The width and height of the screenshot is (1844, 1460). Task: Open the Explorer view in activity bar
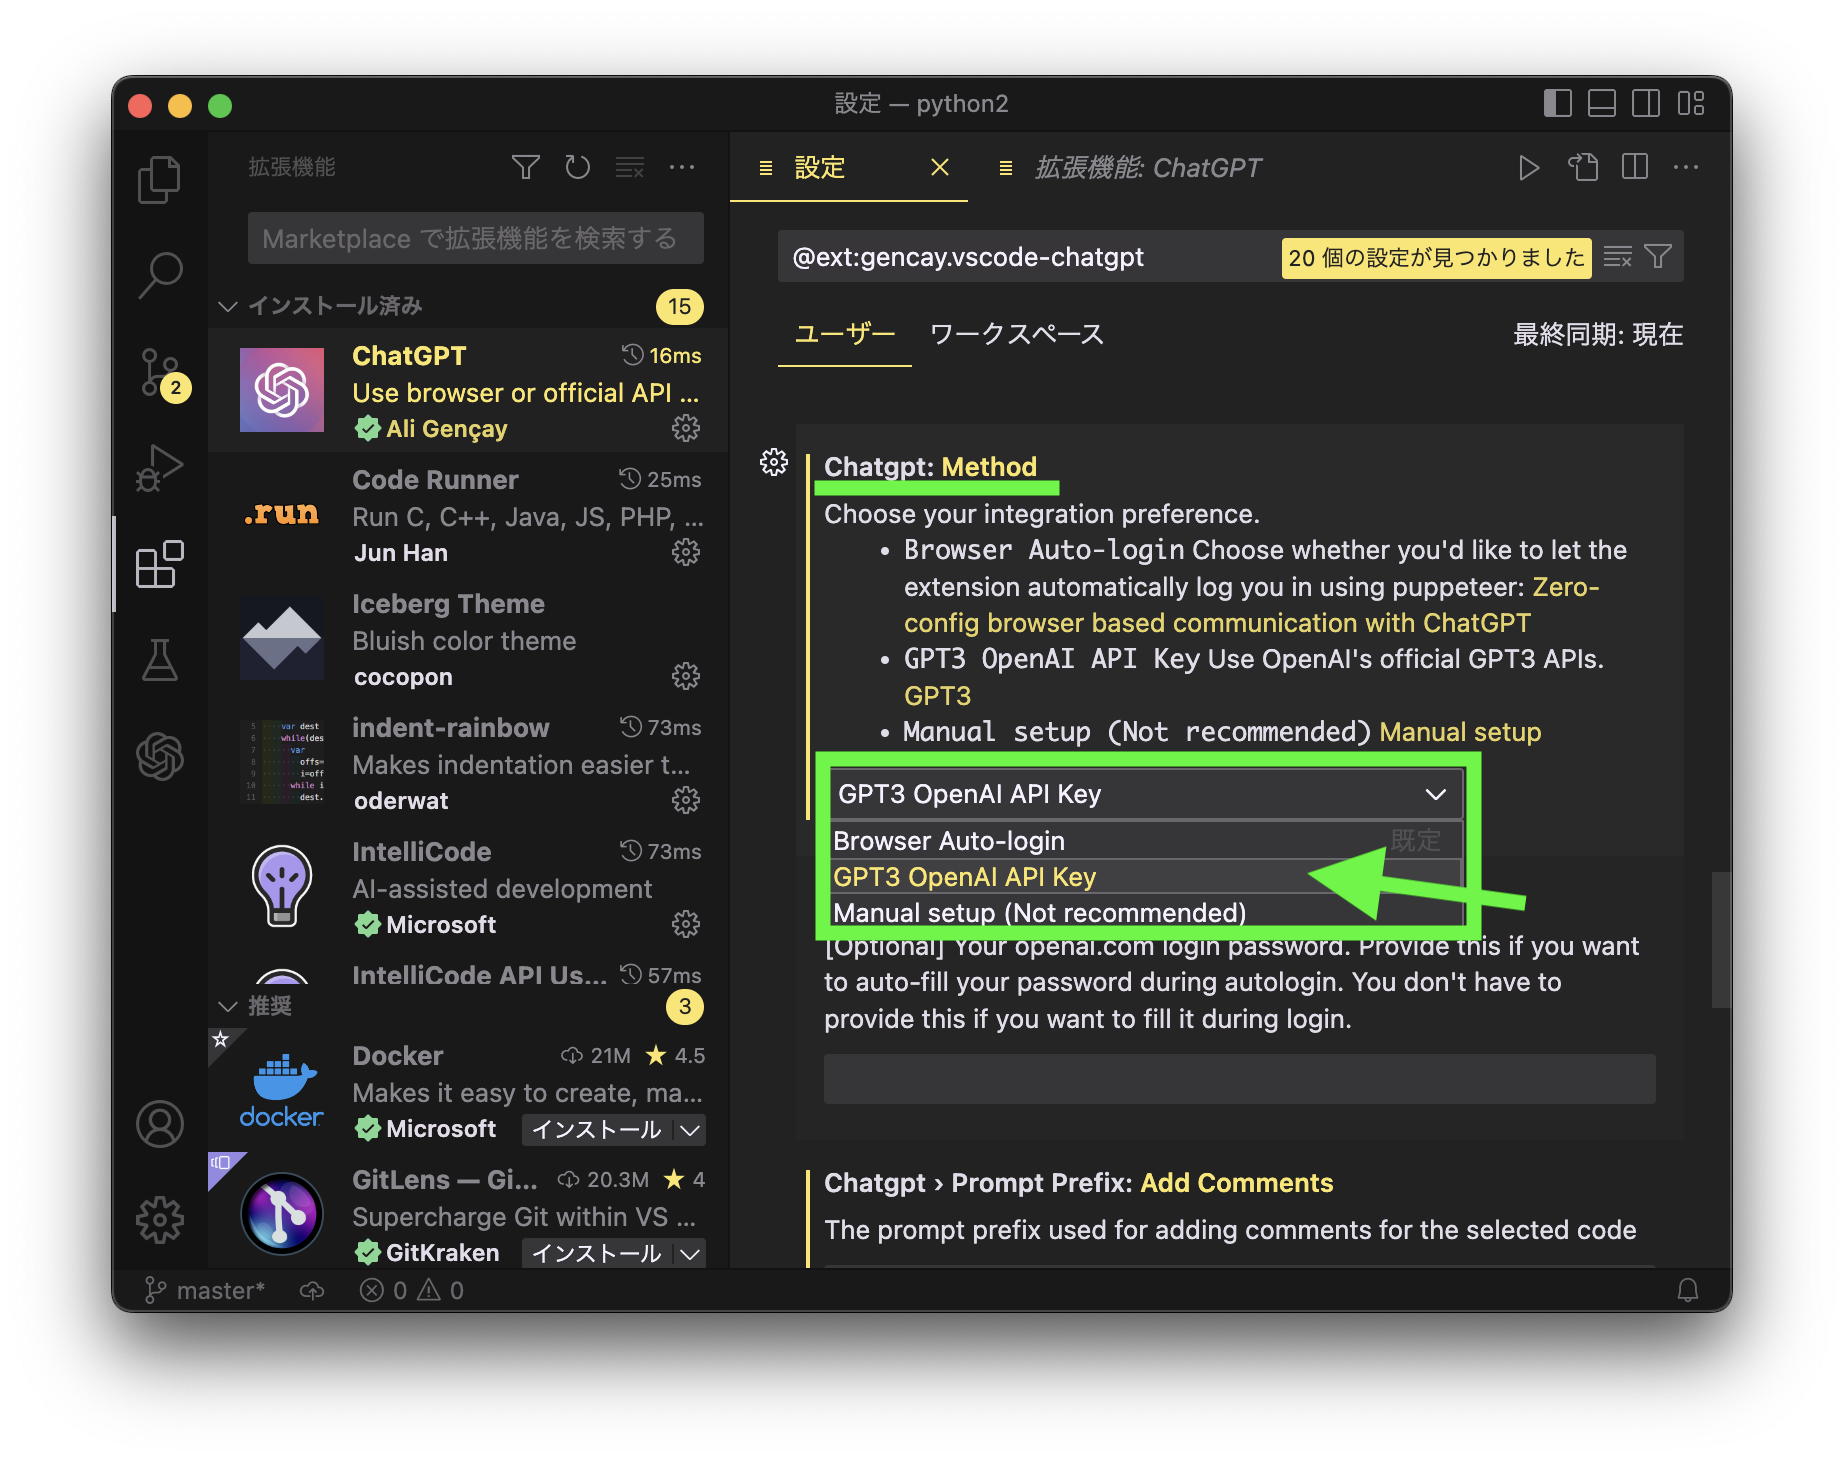pos(159,180)
